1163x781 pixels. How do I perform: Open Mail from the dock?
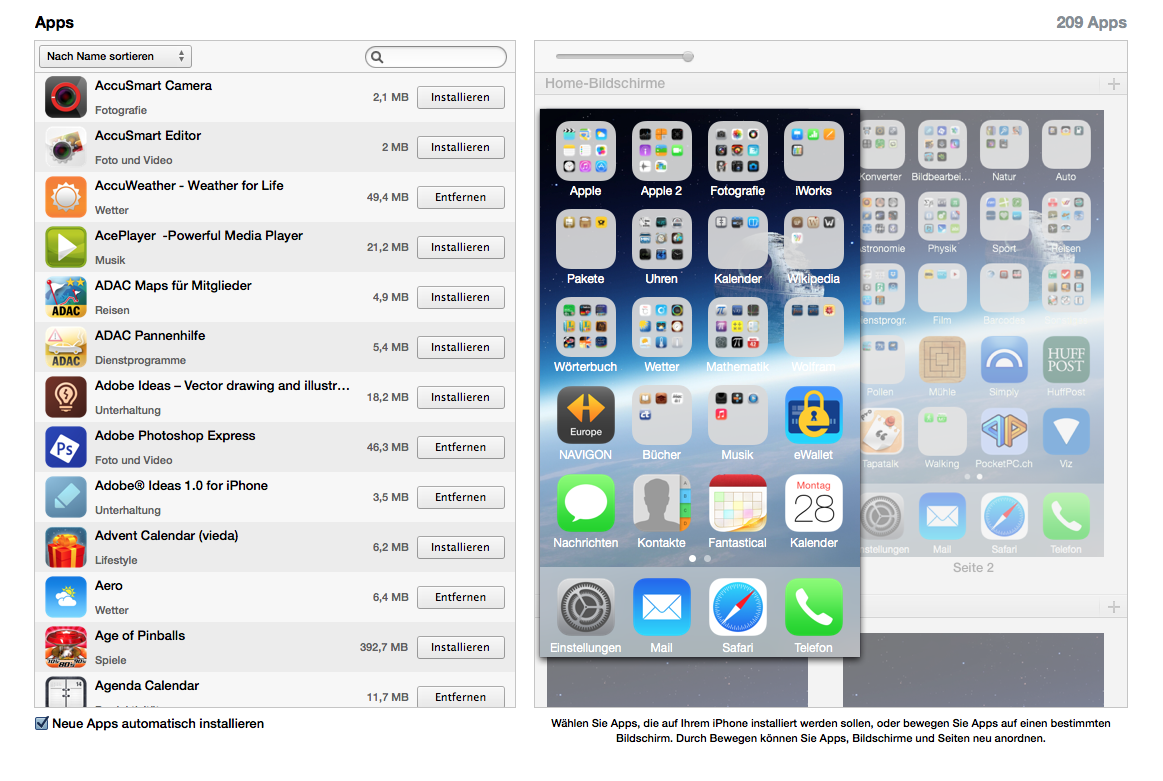tap(661, 606)
